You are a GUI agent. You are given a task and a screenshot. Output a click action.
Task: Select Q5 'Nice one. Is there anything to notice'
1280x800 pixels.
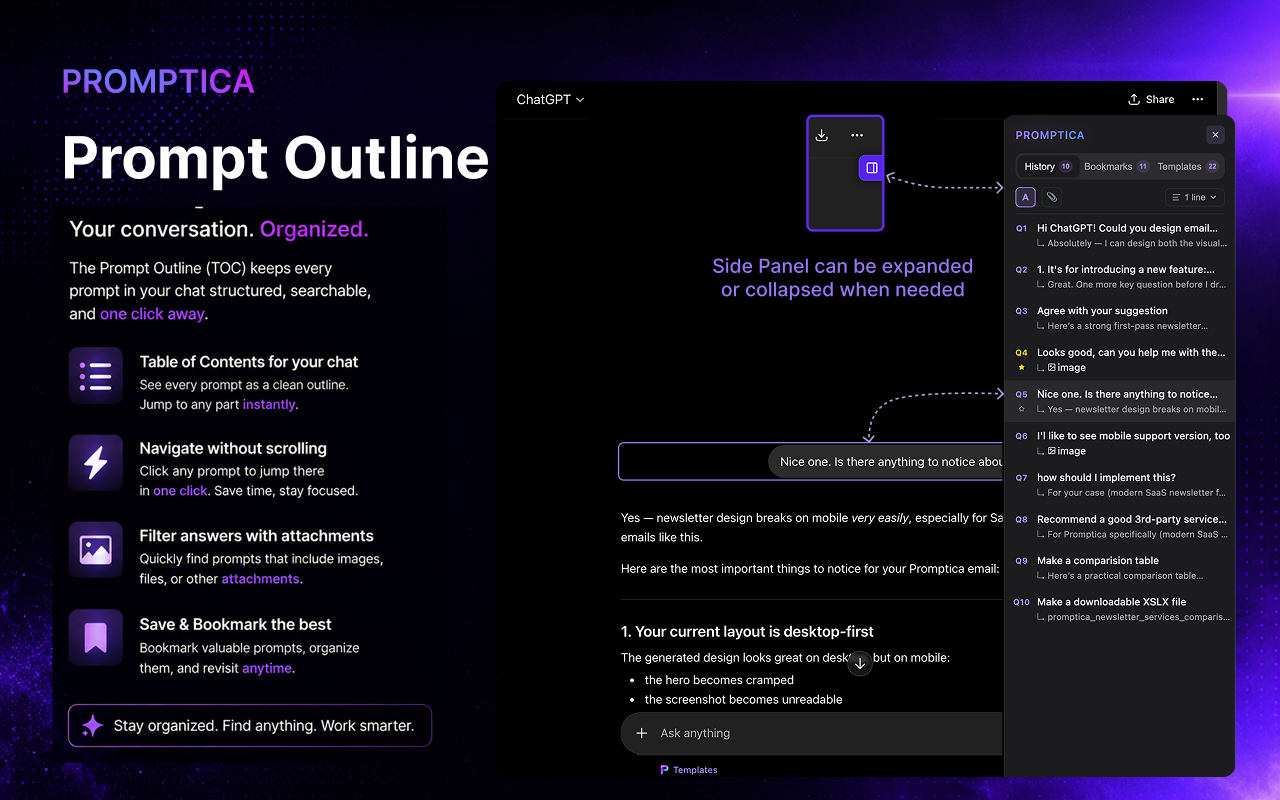pos(1119,401)
